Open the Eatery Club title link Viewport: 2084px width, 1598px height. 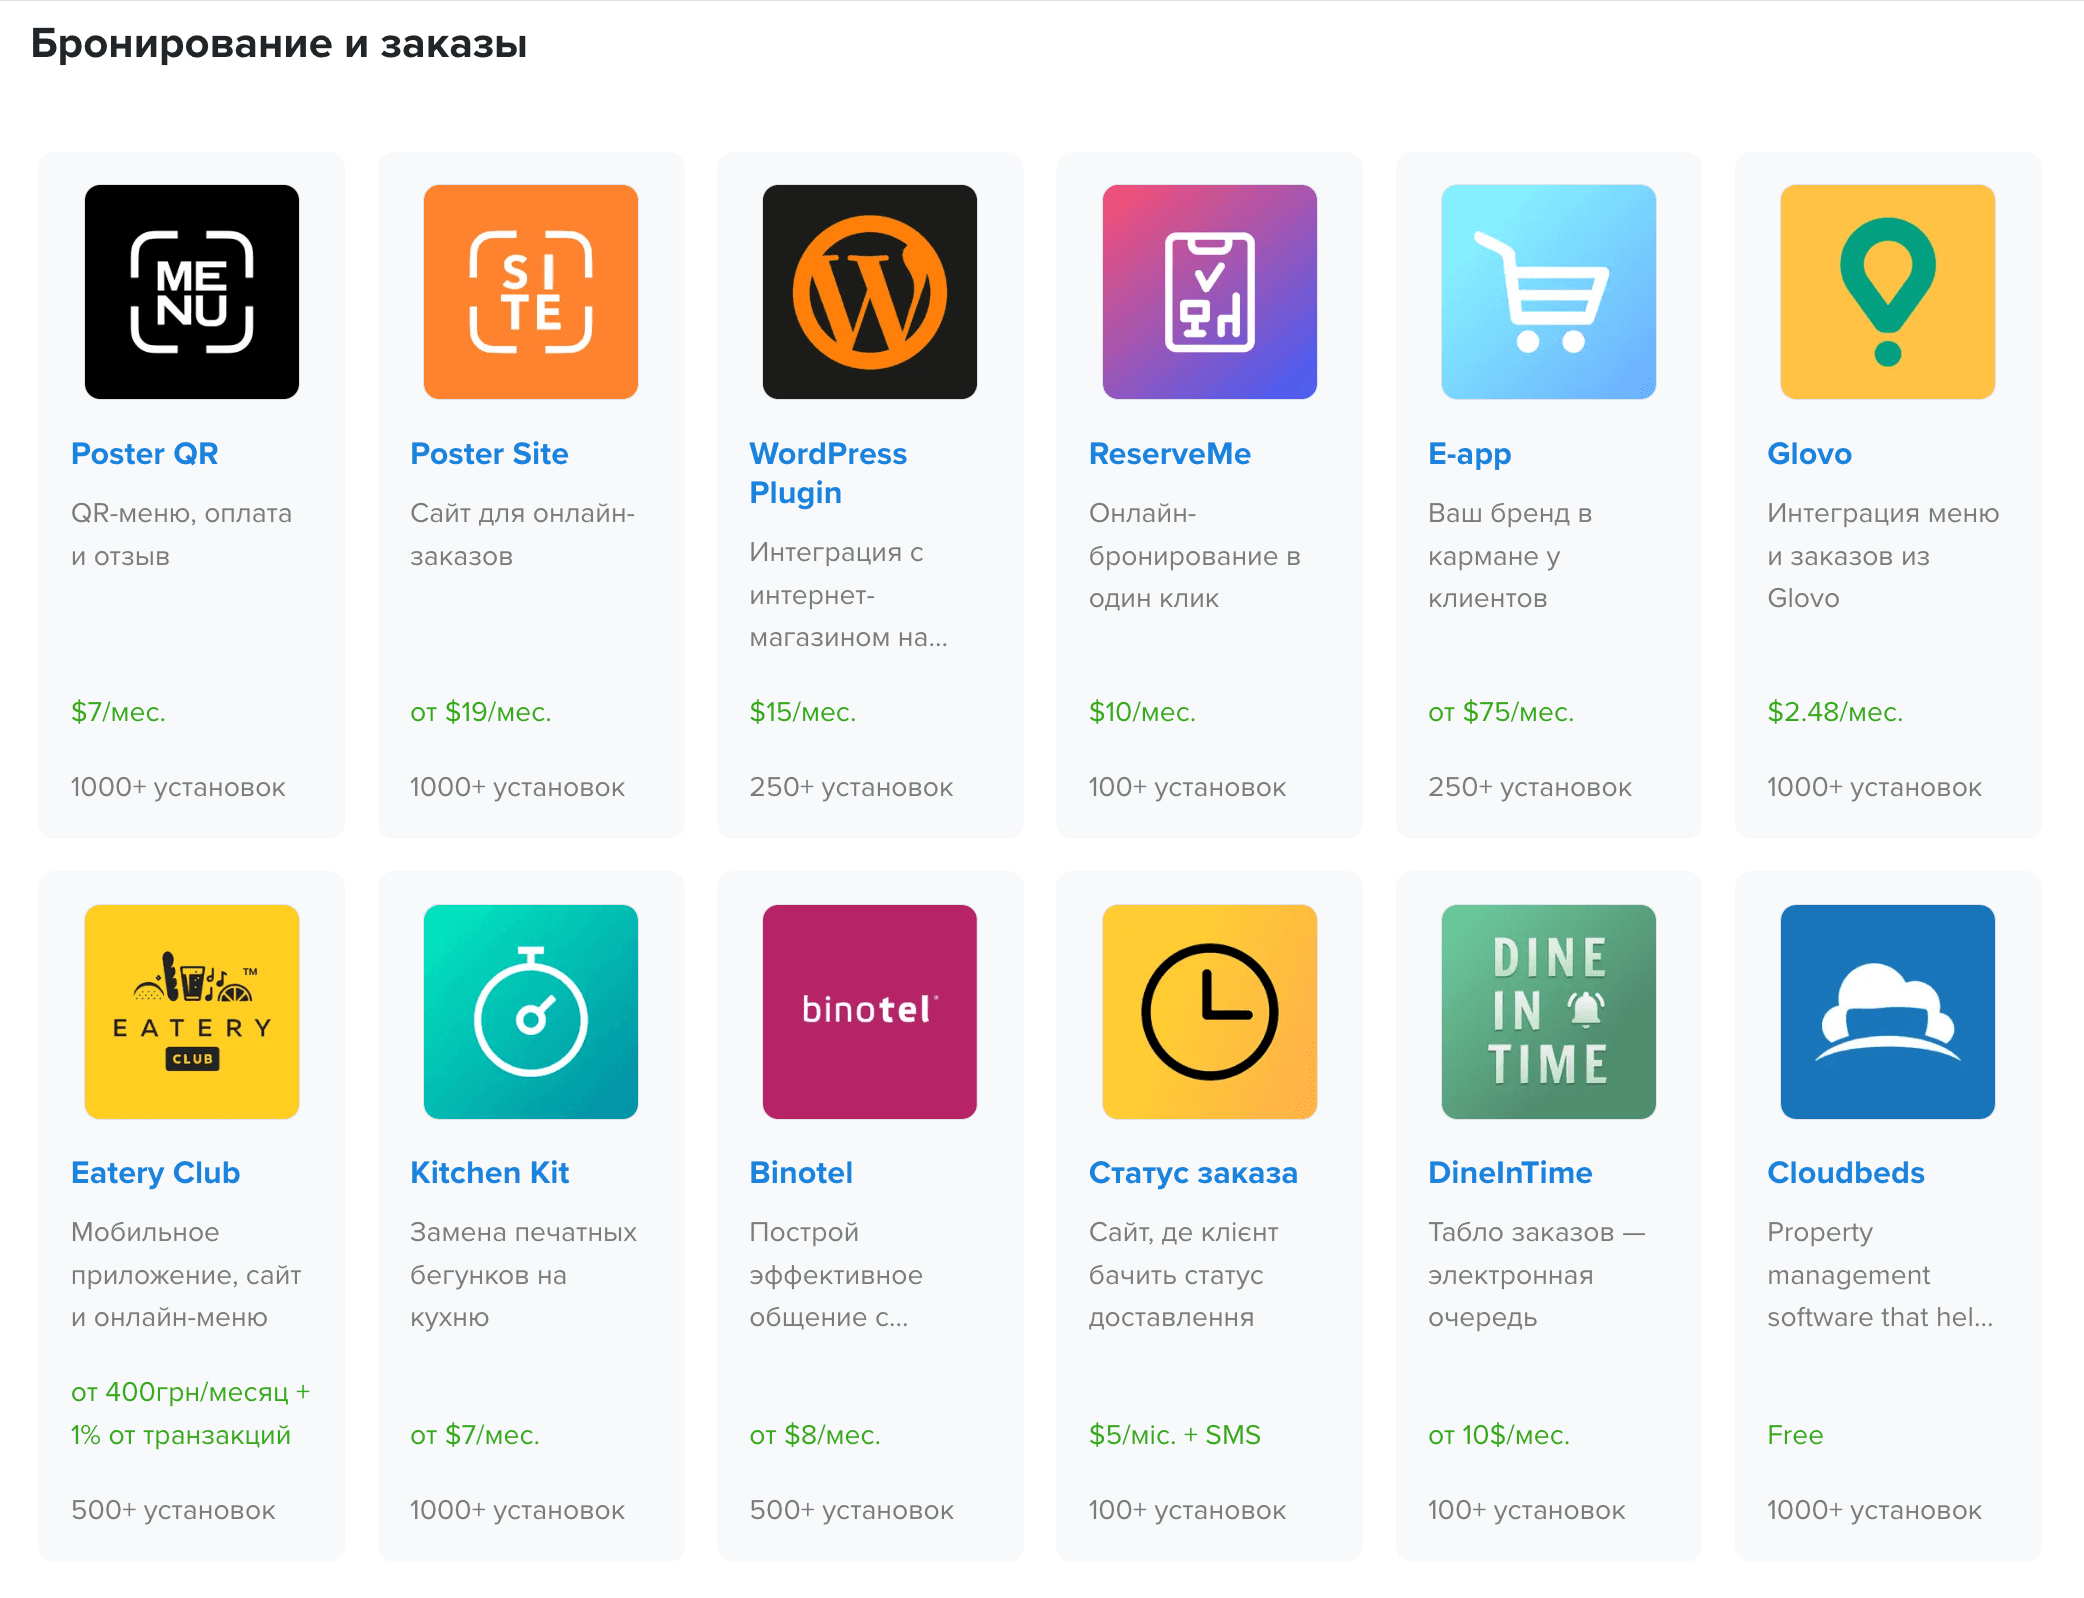156,1173
